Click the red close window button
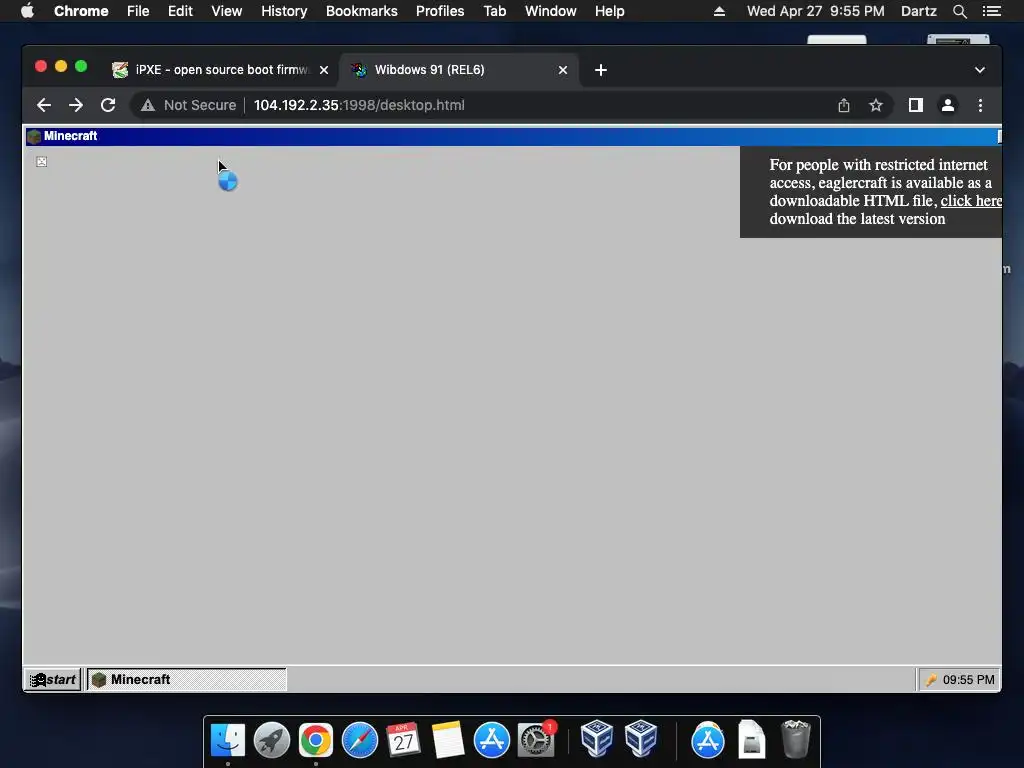 [40, 66]
